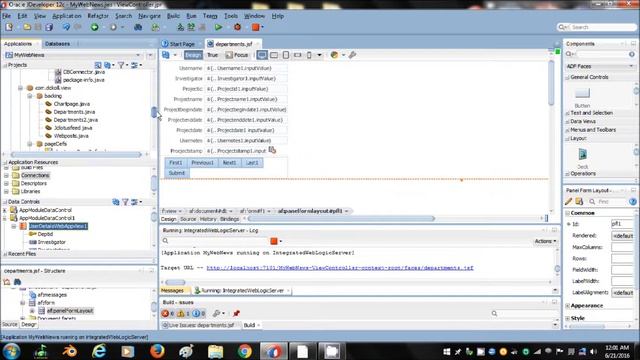This screenshot has height=360, width=640.
Task: Switch to the Bindings editor tab
Action: click(x=229, y=219)
